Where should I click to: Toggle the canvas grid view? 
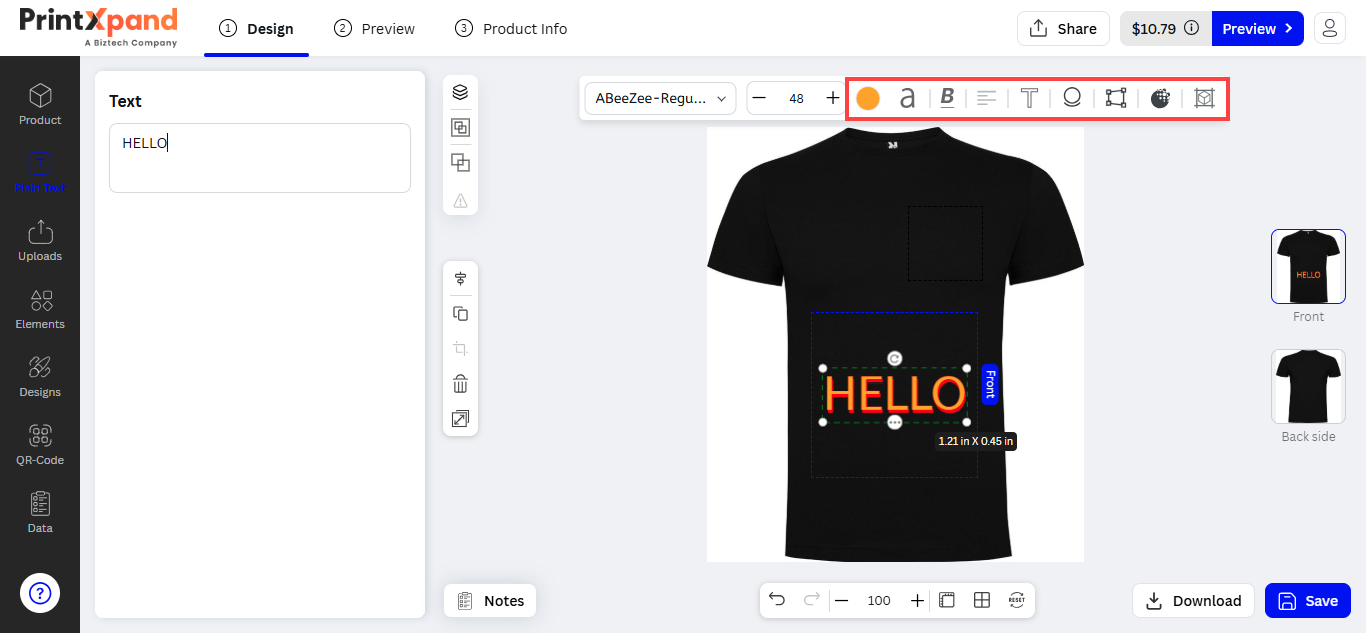click(982, 600)
